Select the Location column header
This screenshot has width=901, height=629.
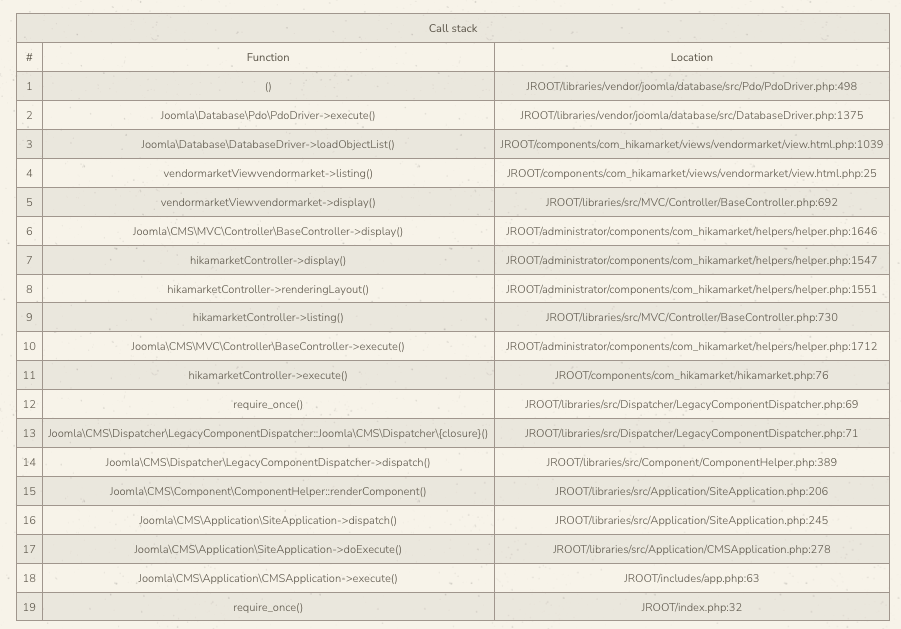(x=692, y=57)
